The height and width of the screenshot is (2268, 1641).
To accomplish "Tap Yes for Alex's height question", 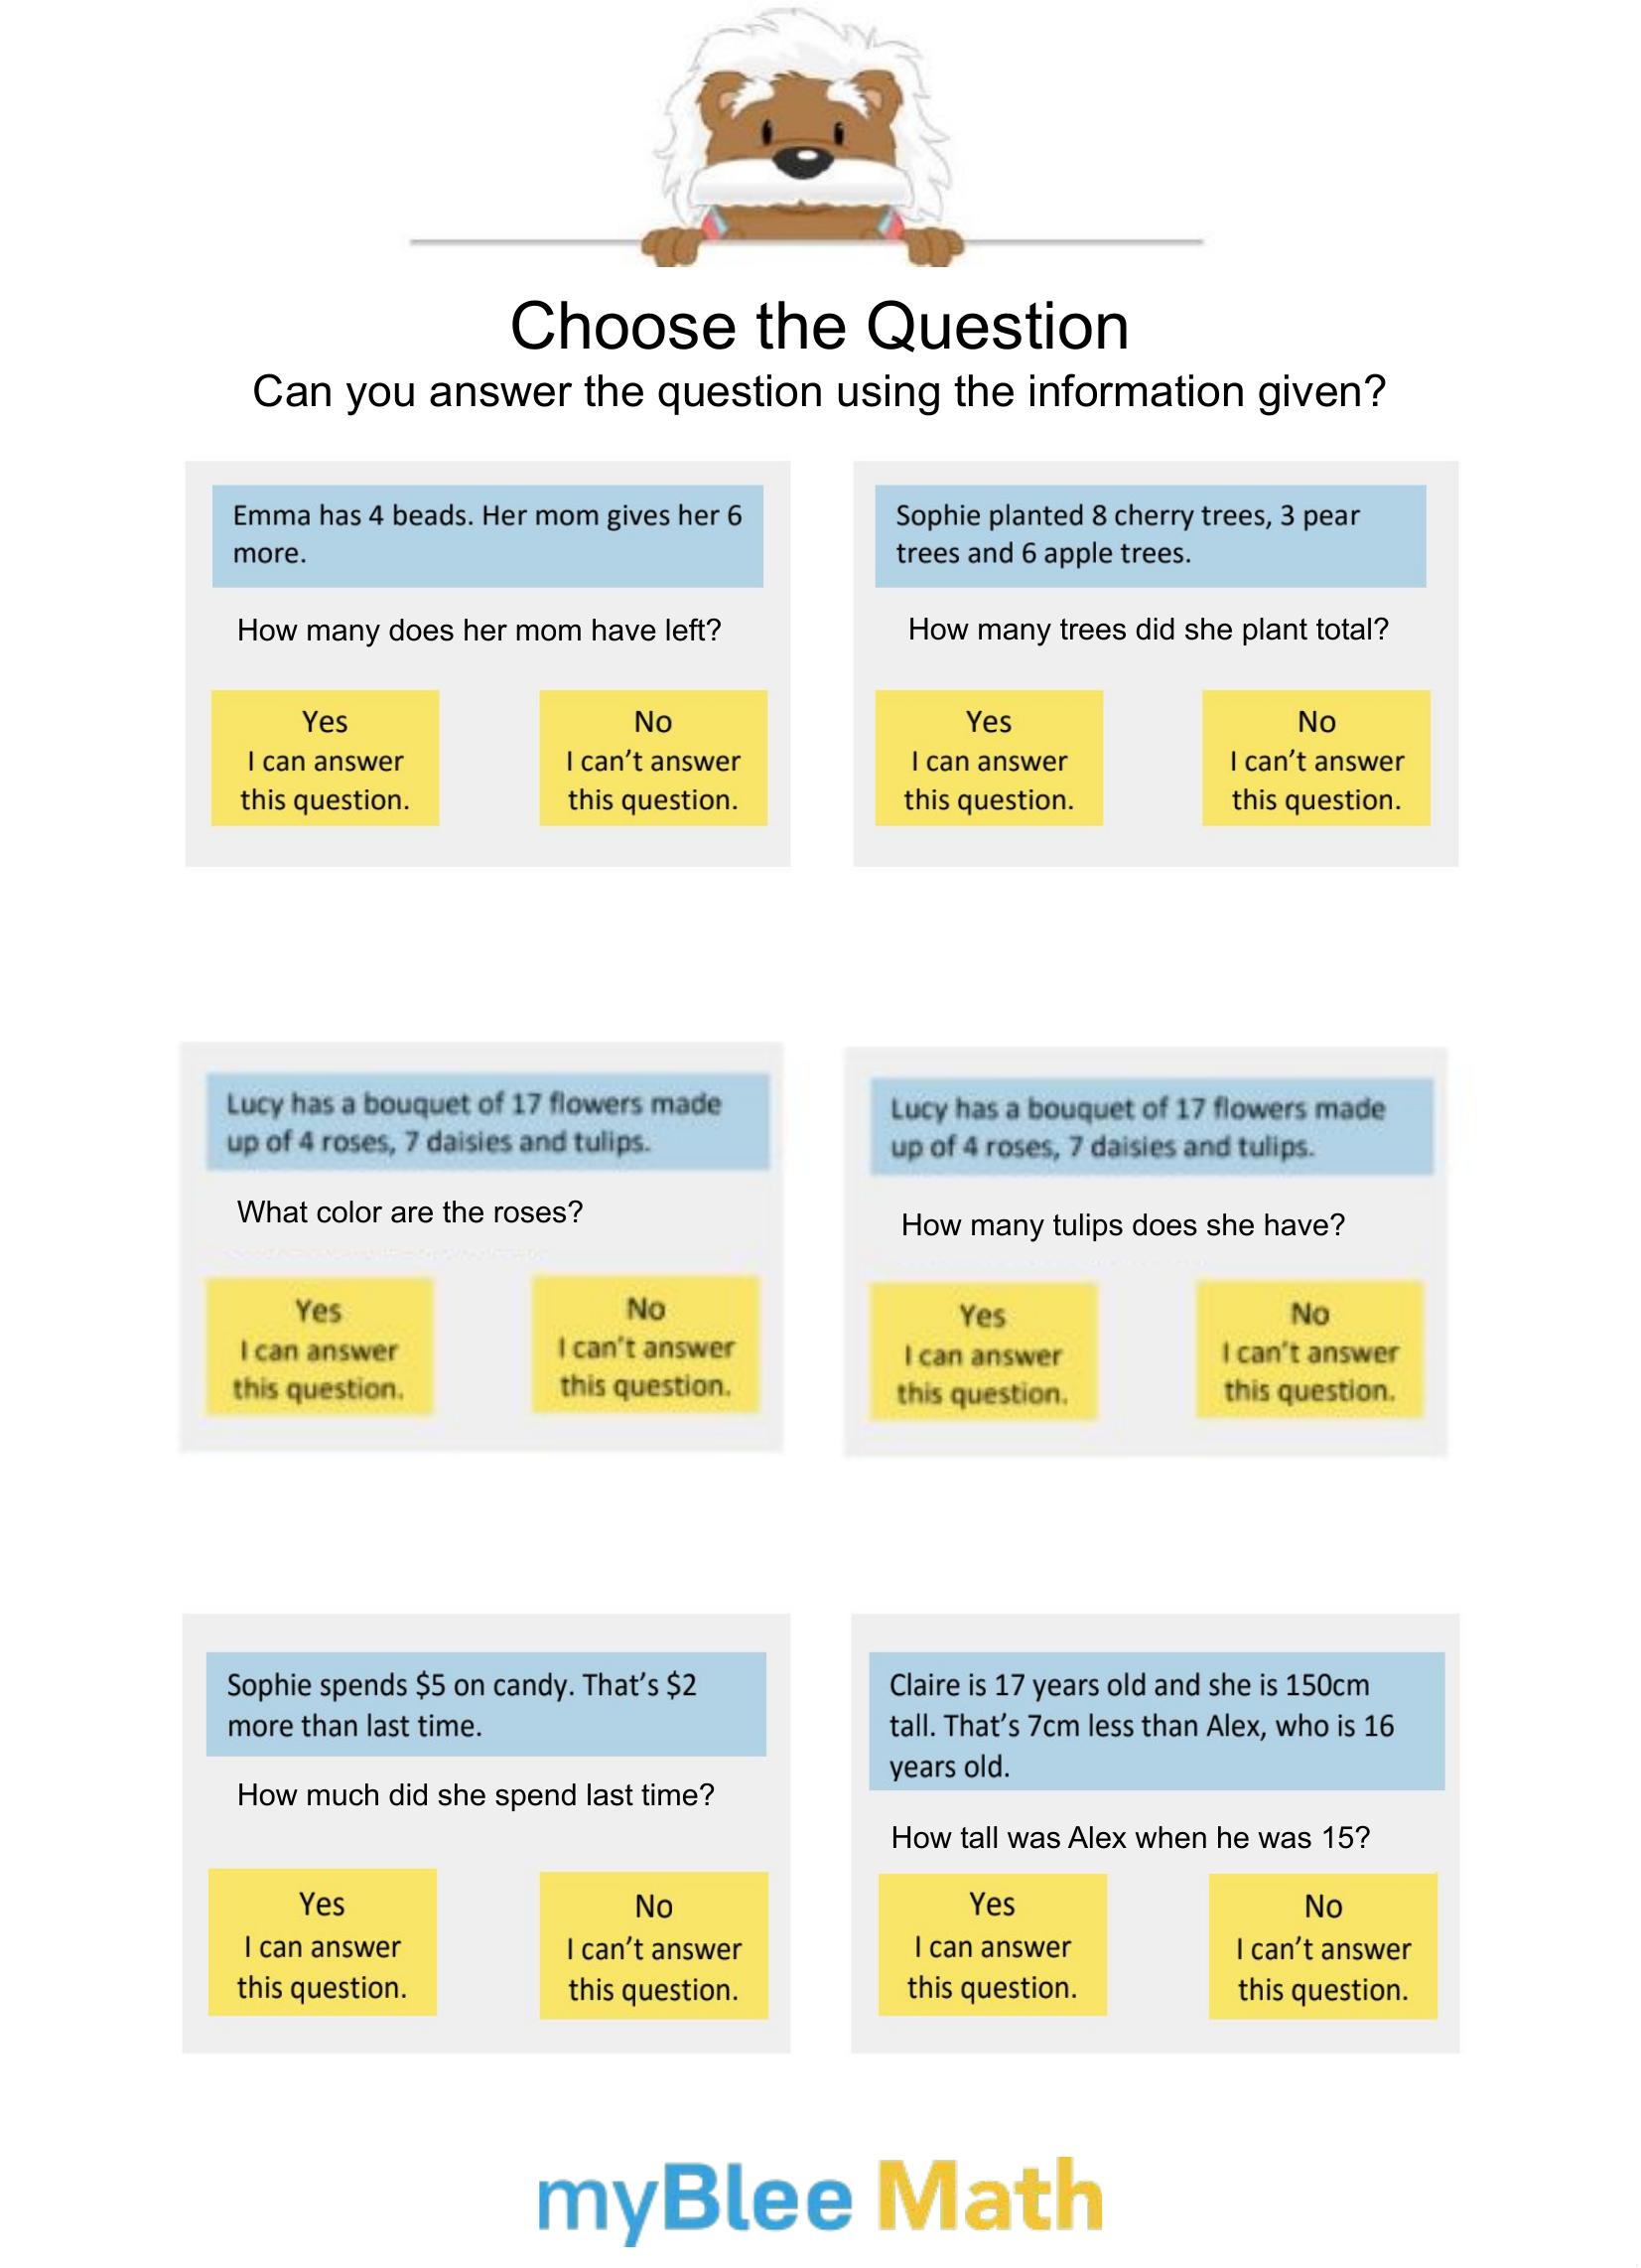I will 992,1945.
